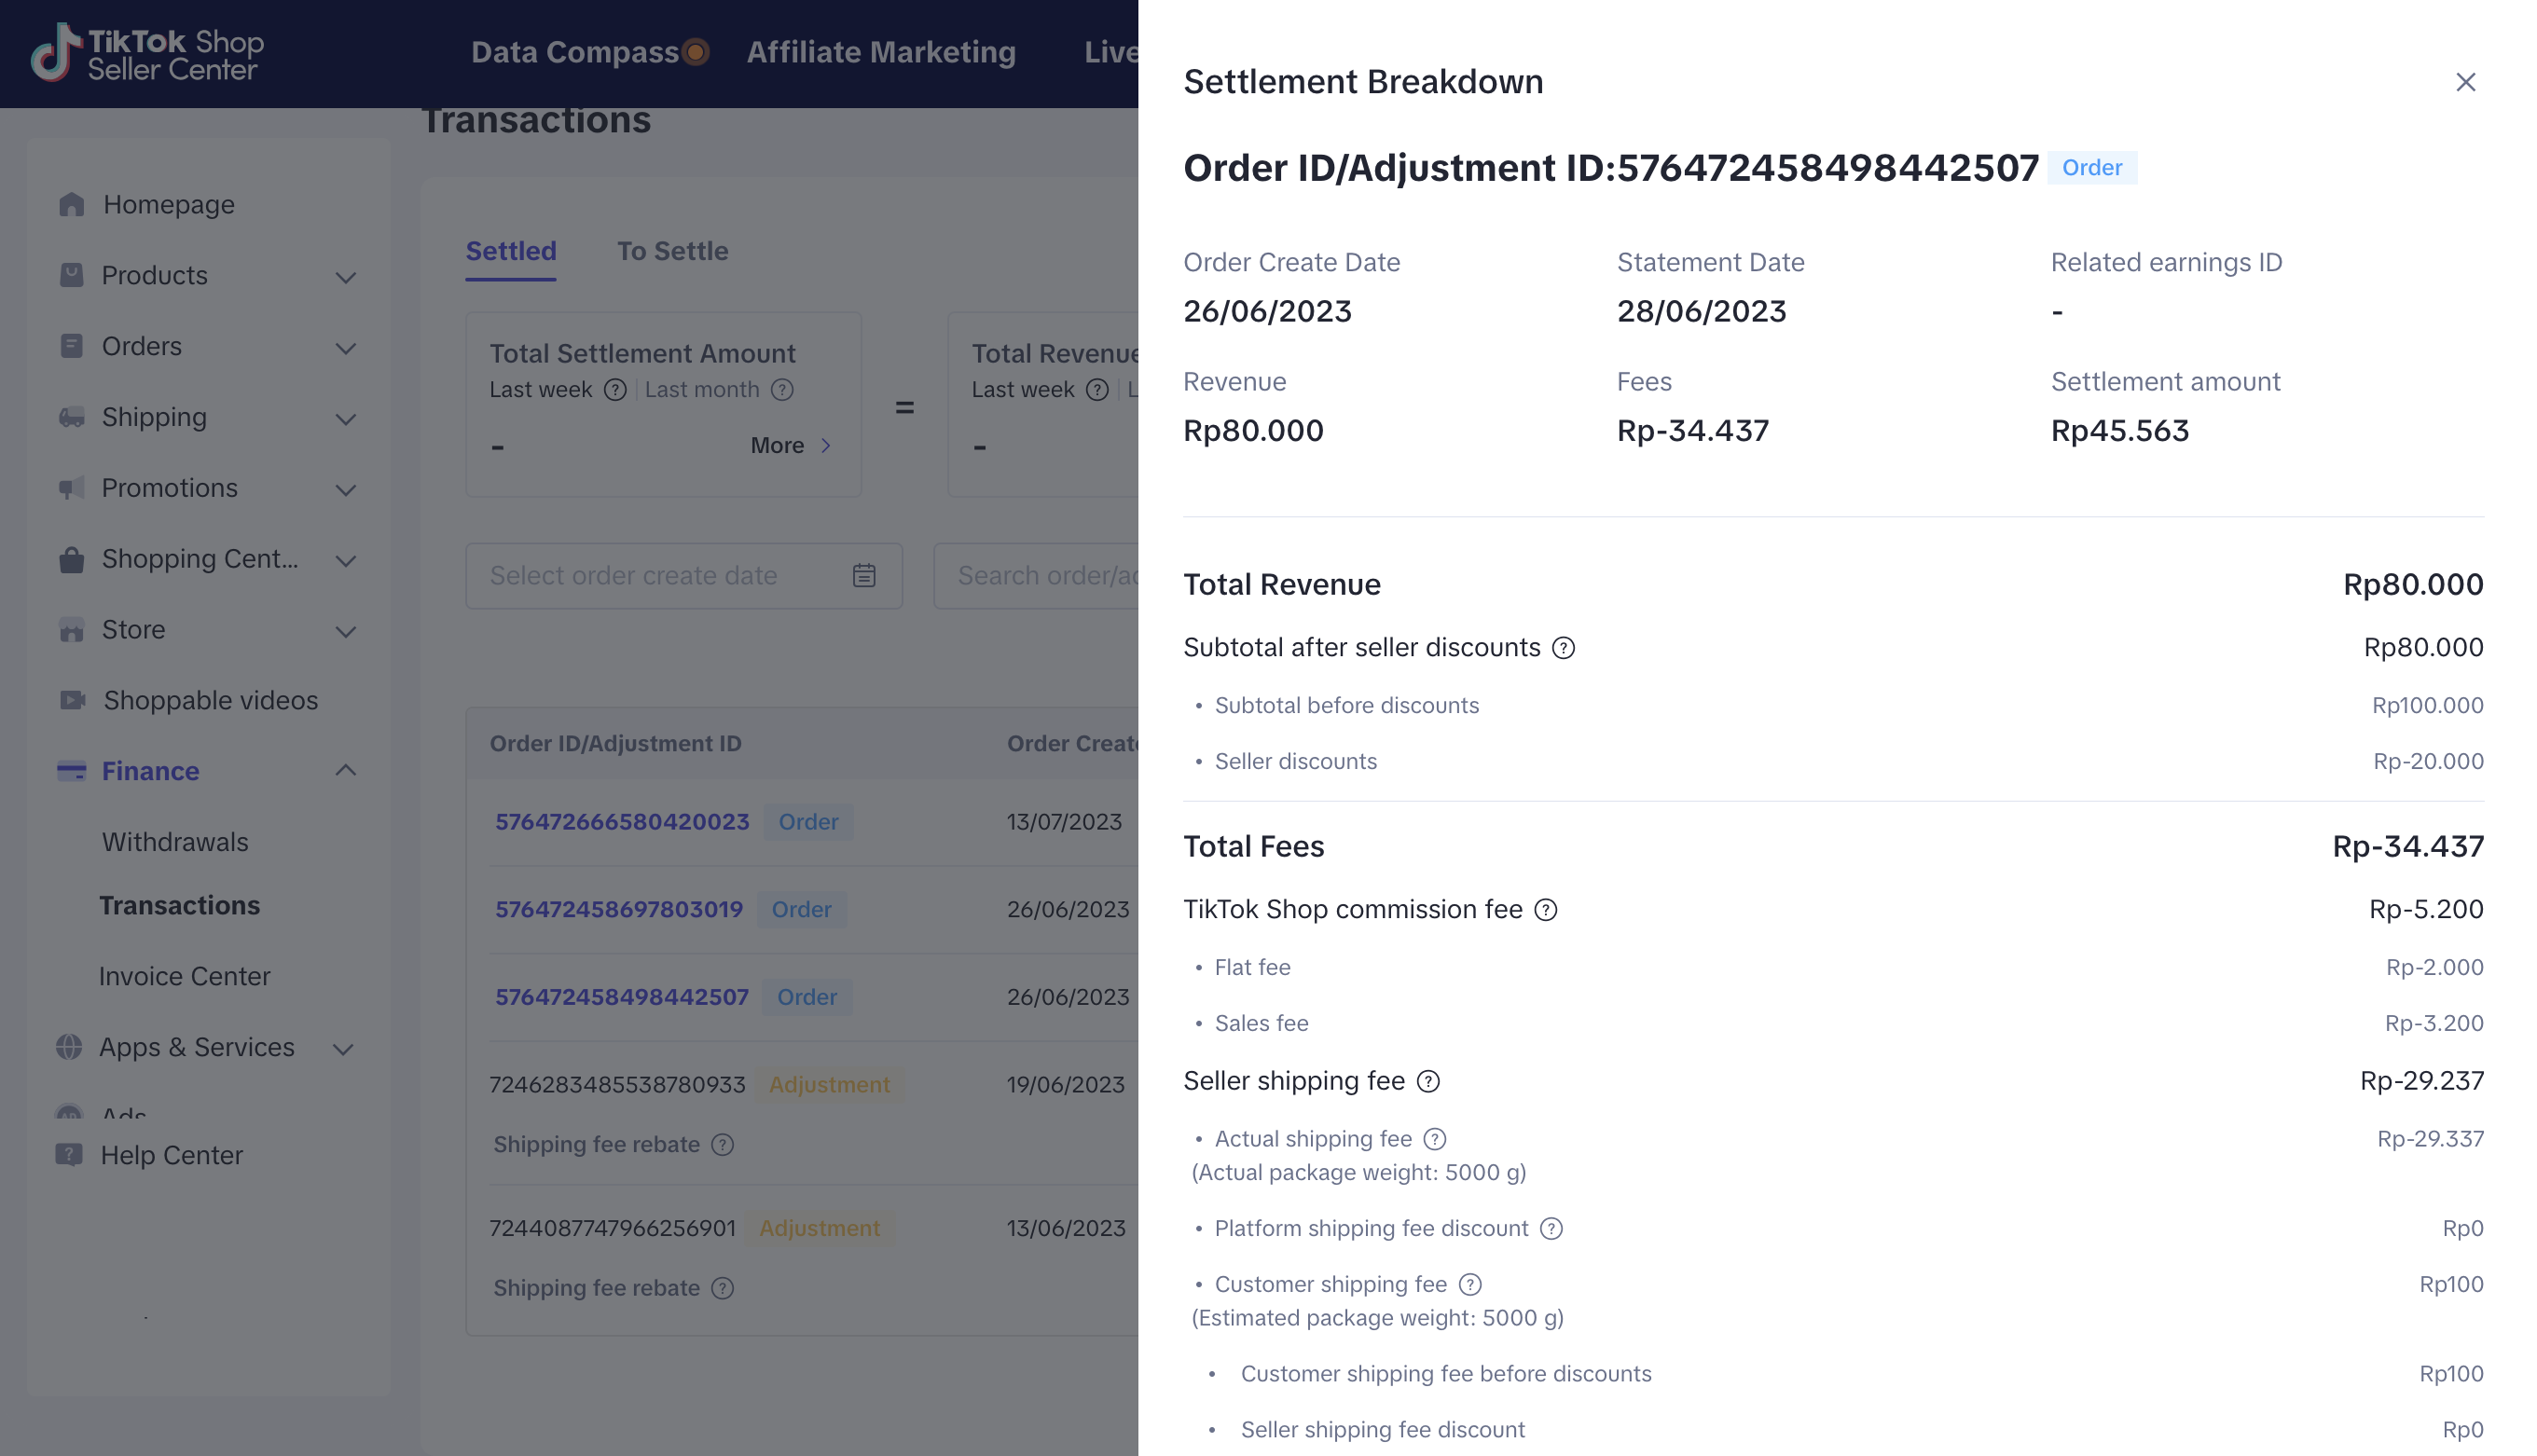The image size is (2537, 1456).
Task: Click the calendar icon in date field
Action: 864,576
